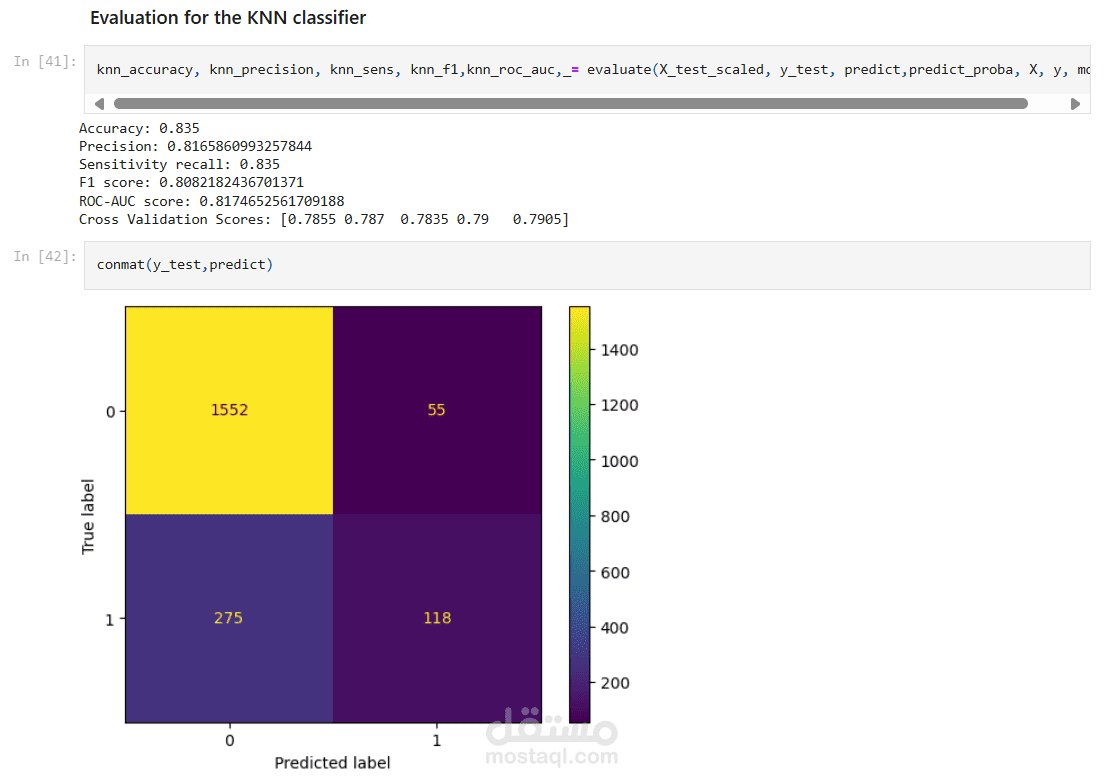Click inside the knn_accuracy evaluate code cell
1104x784 pixels.
[587, 70]
